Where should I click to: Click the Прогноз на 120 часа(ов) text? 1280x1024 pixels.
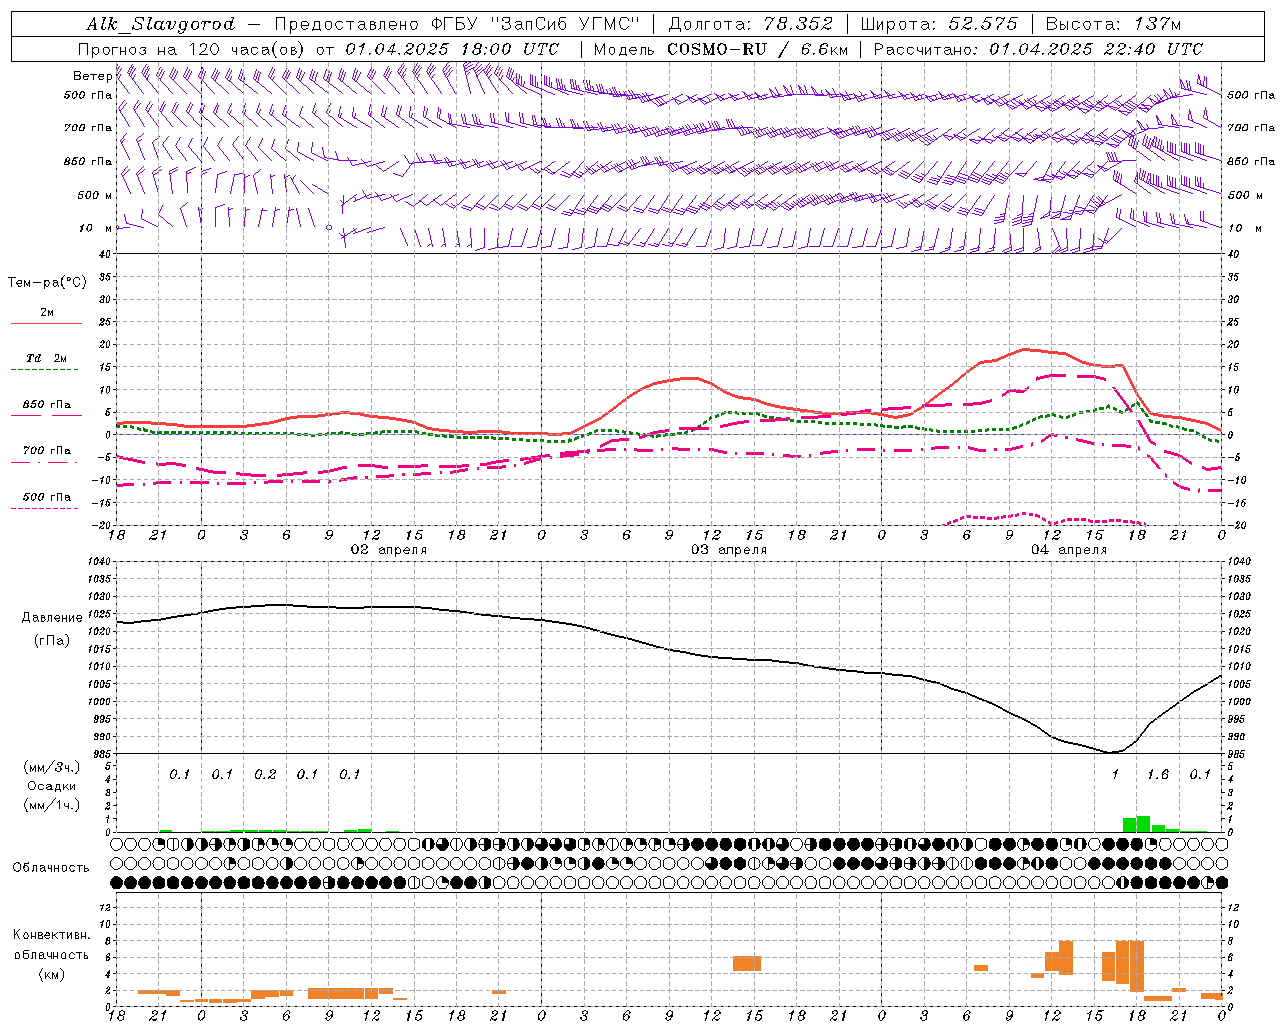point(191,49)
